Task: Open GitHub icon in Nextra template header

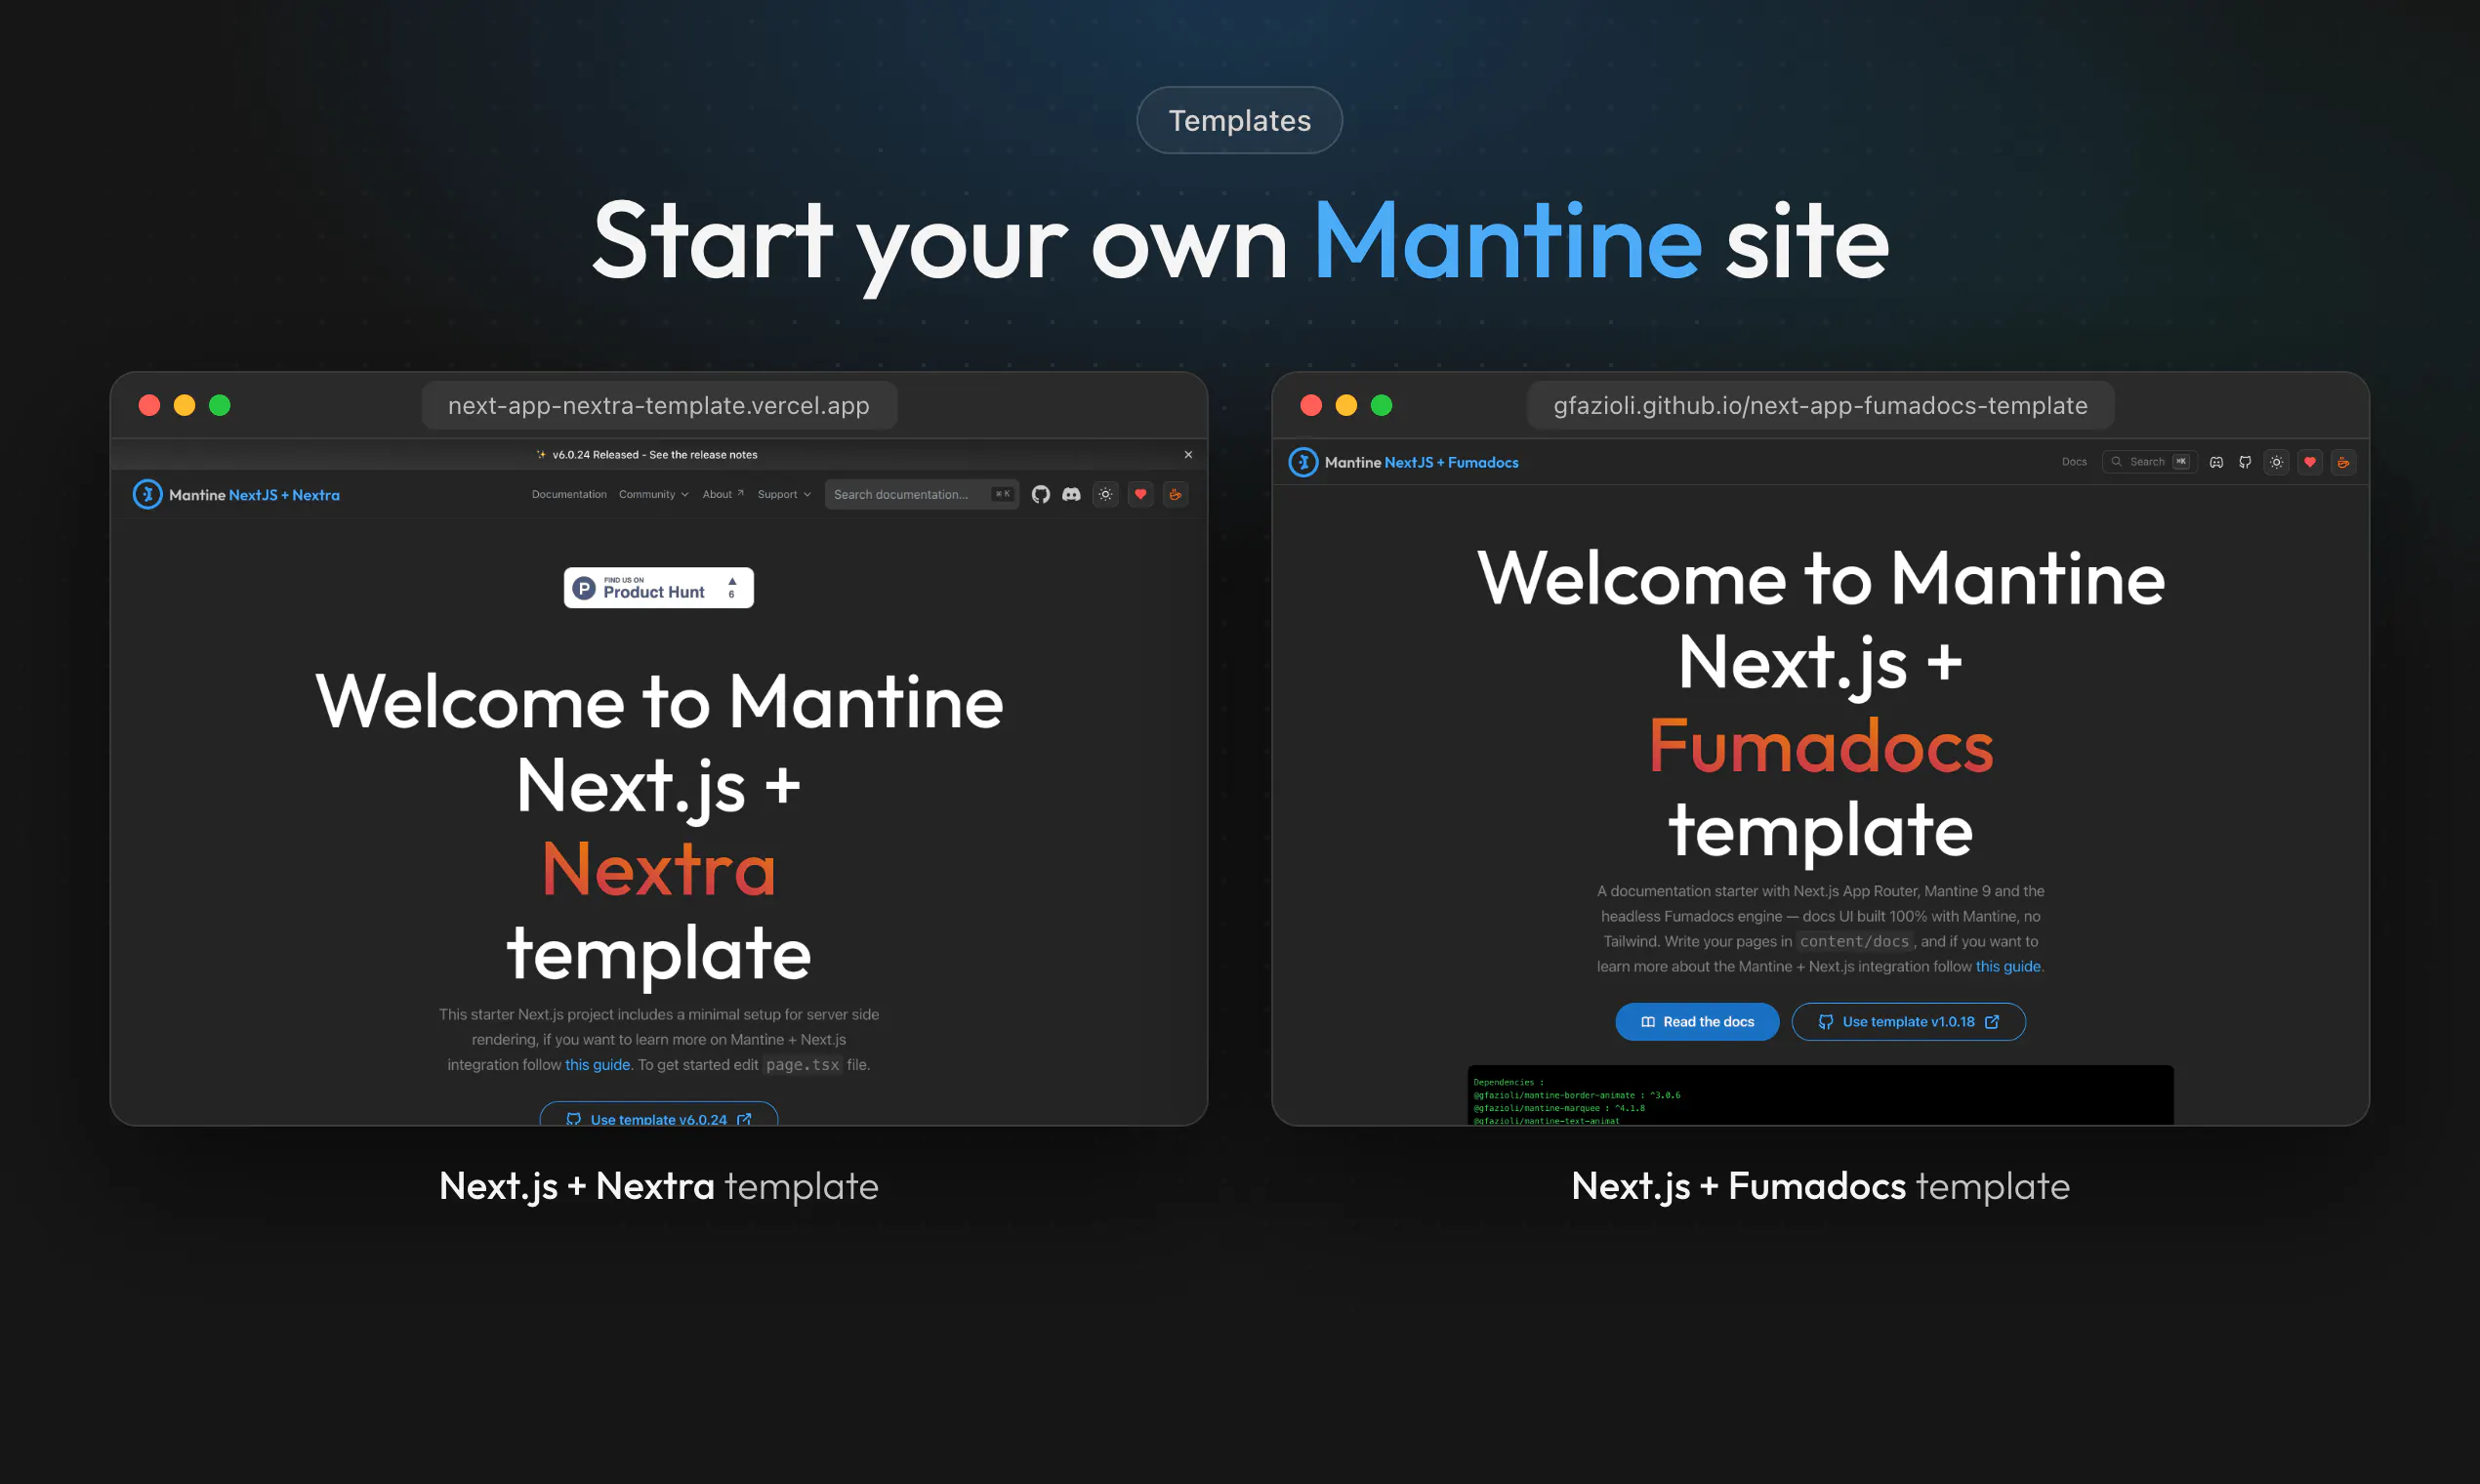Action: (1040, 494)
